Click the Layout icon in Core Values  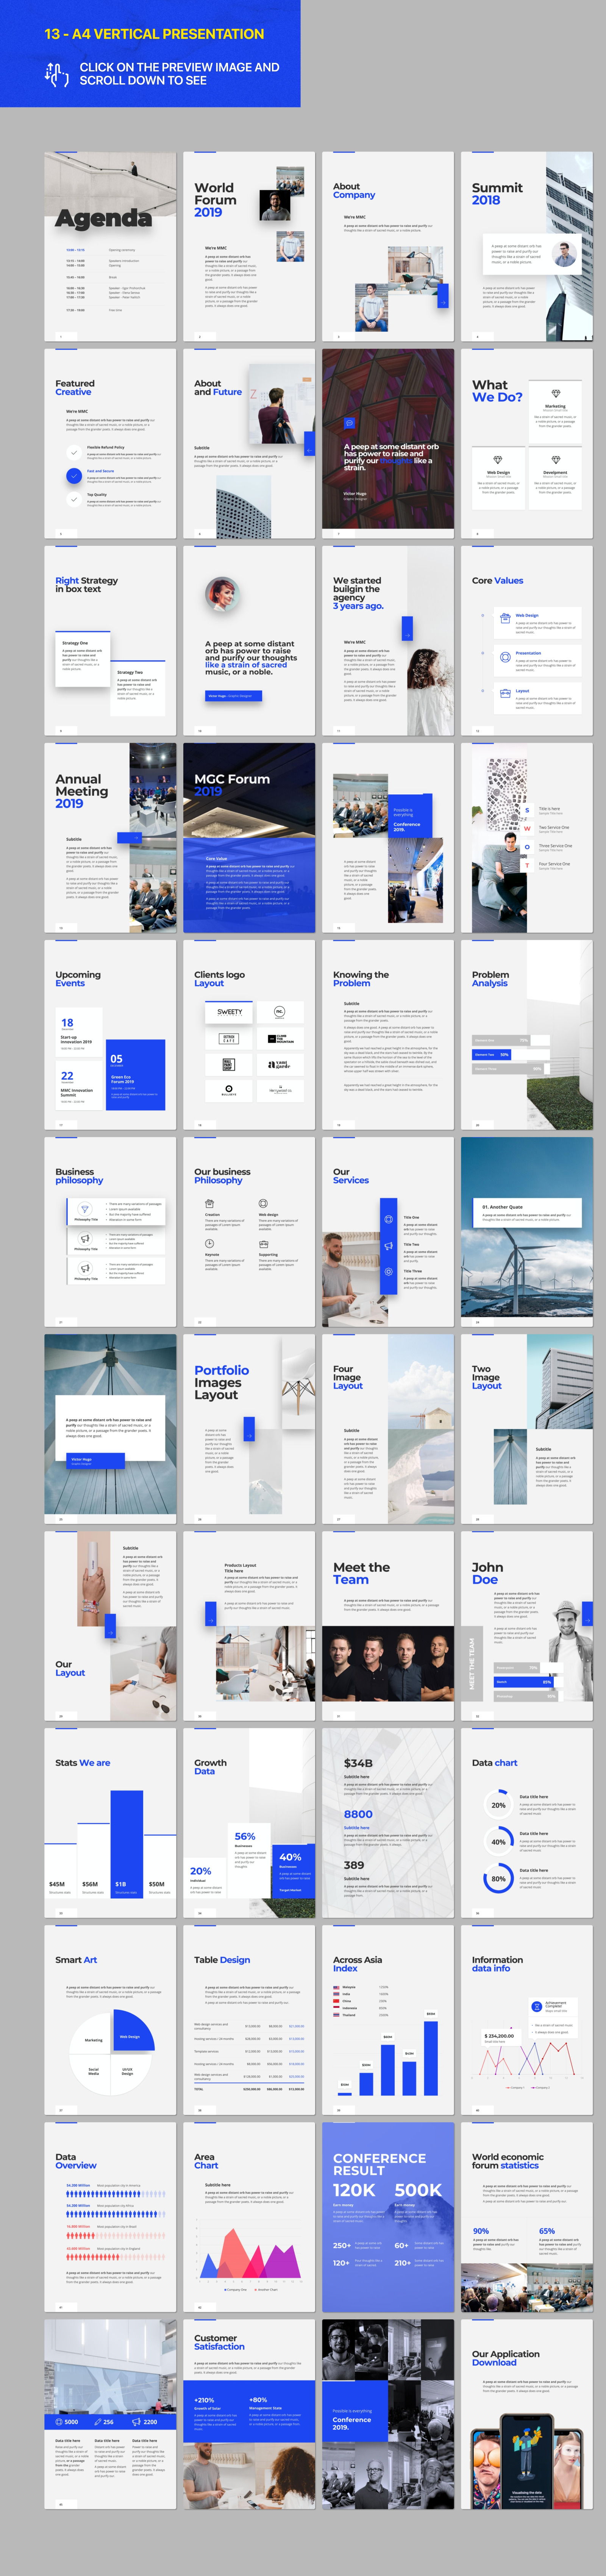click(x=504, y=694)
